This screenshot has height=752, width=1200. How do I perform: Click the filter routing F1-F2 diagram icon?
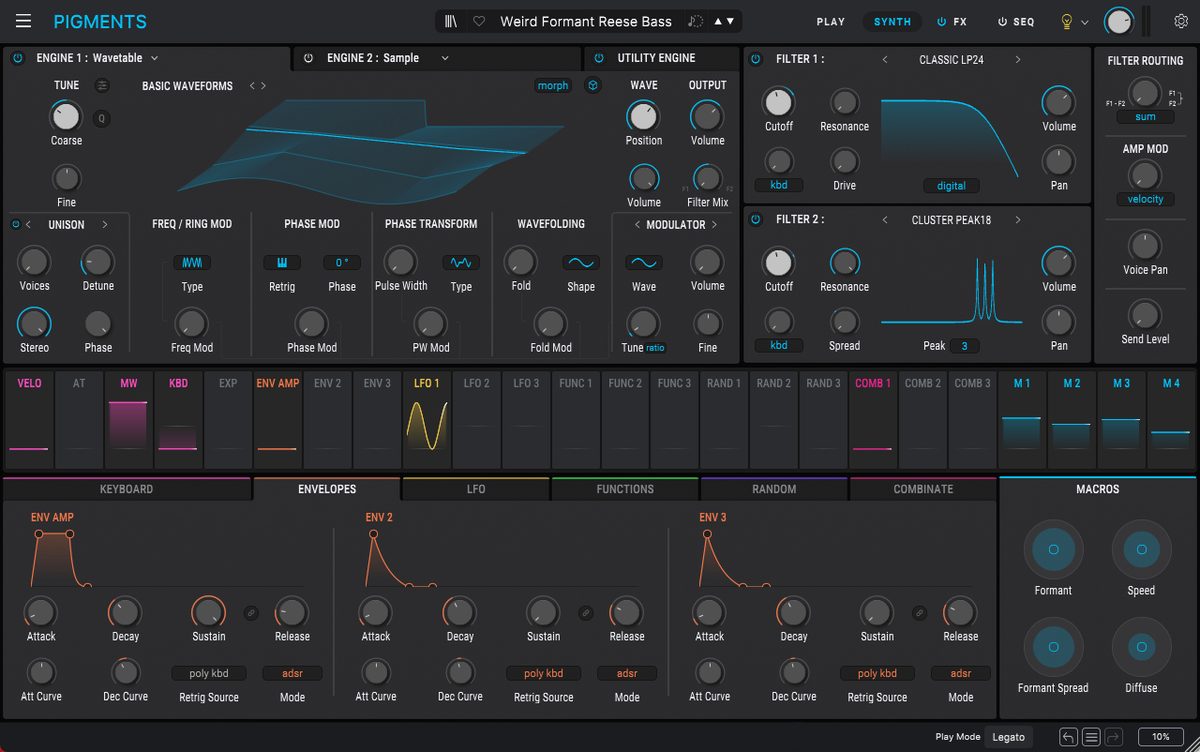point(1173,97)
